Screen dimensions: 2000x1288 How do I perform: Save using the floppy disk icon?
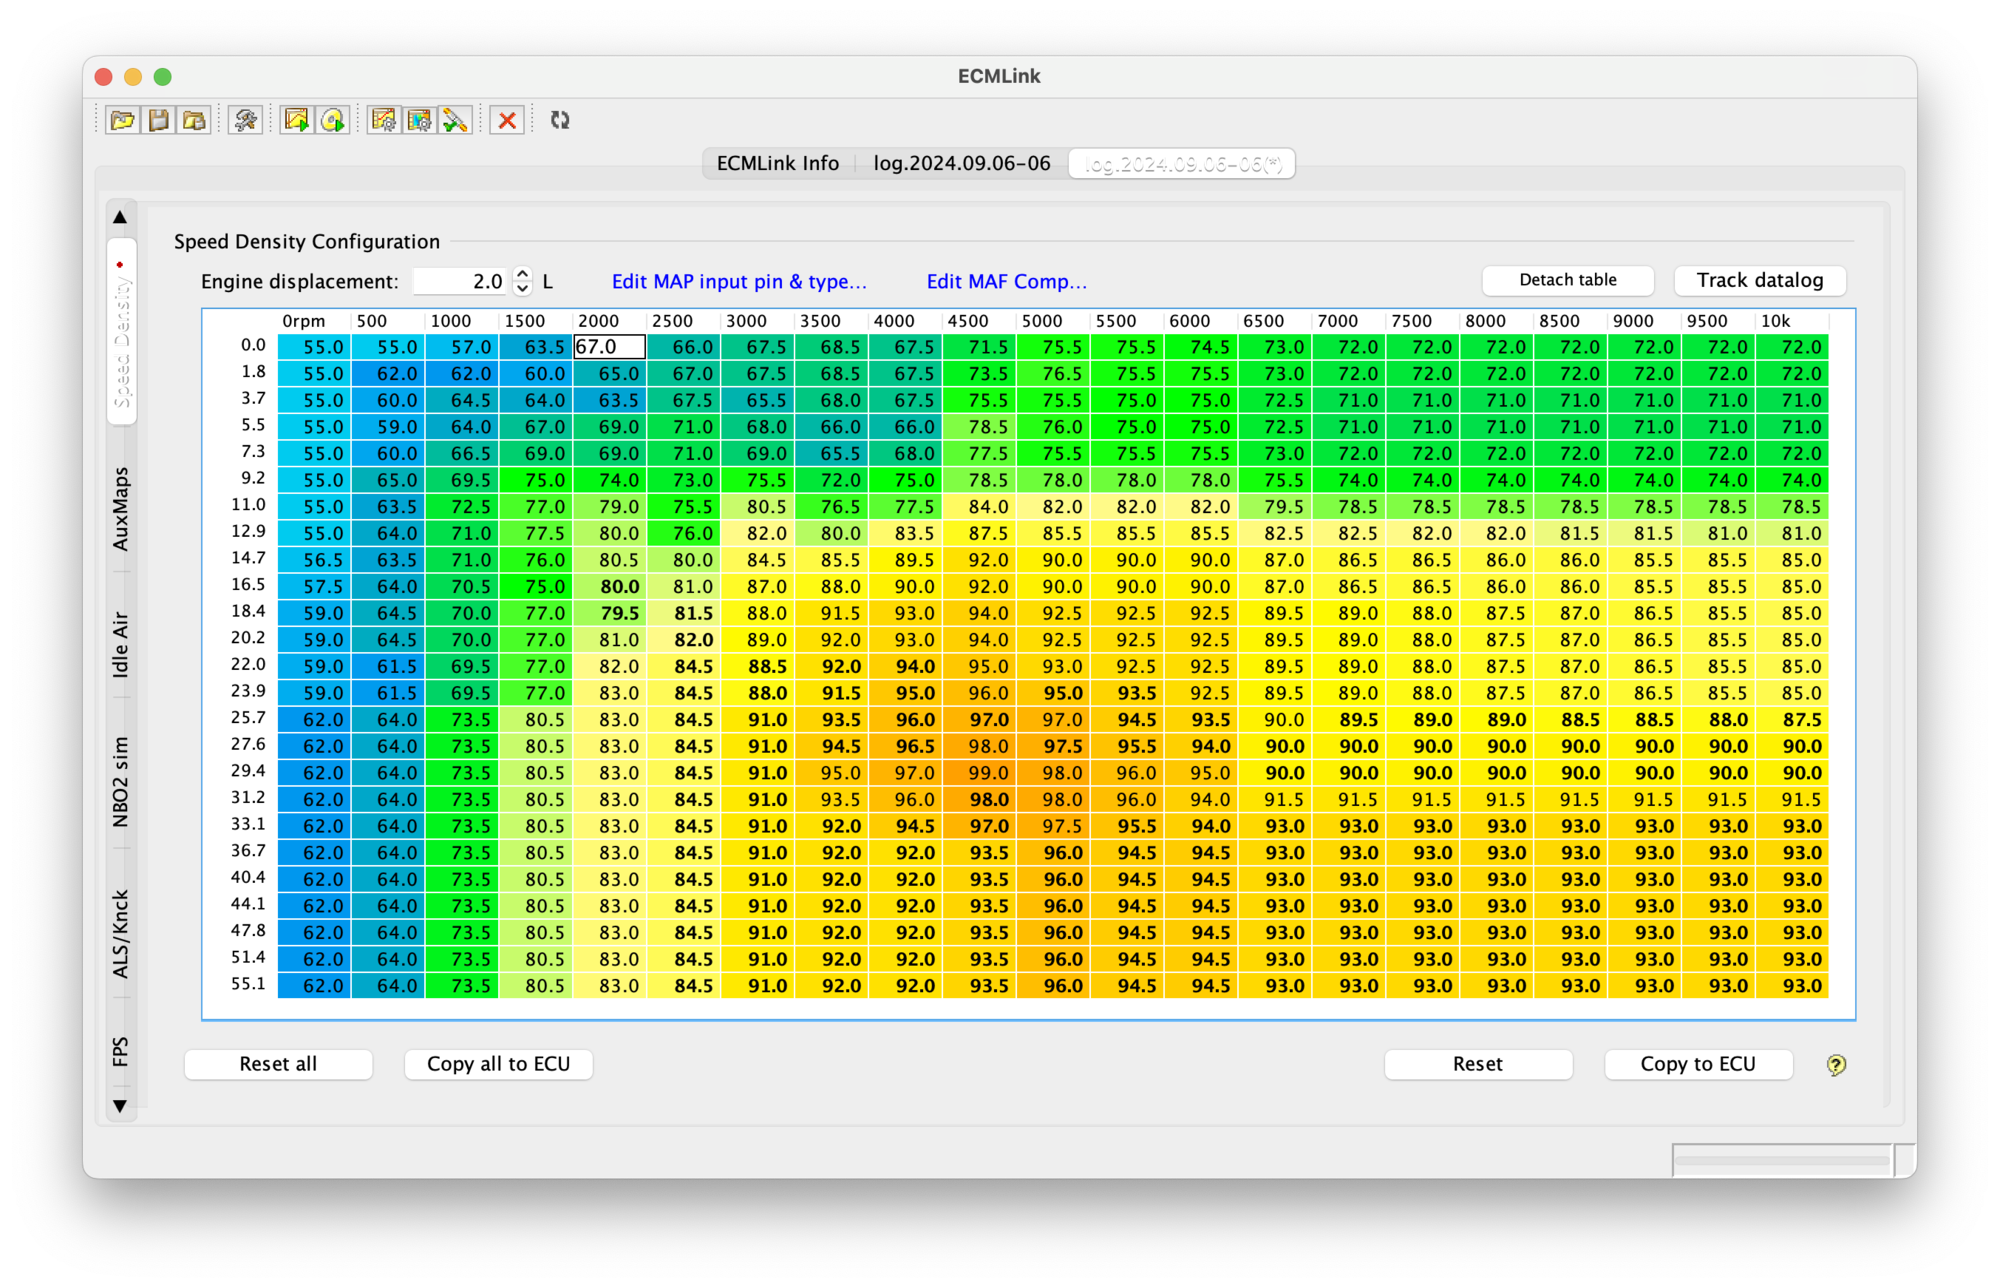click(159, 121)
